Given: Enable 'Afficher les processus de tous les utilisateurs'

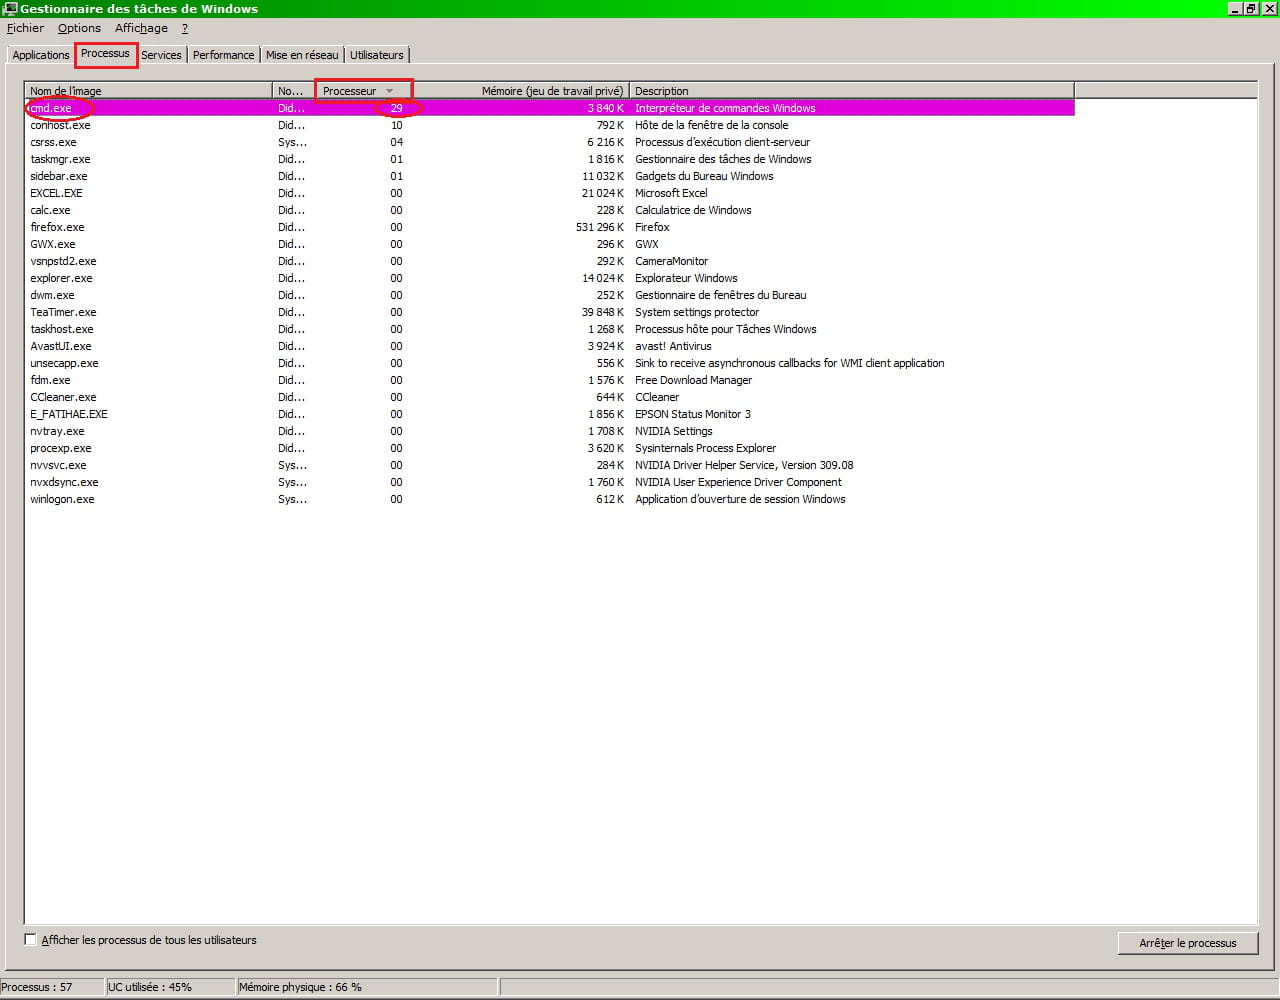Looking at the screenshot, I should pos(31,940).
